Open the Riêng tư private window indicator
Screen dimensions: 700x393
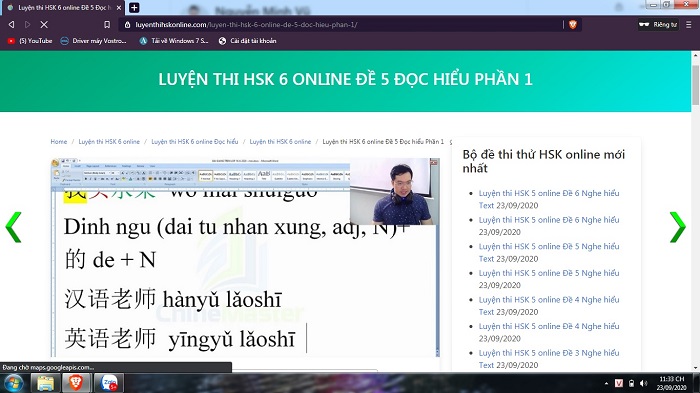point(658,25)
